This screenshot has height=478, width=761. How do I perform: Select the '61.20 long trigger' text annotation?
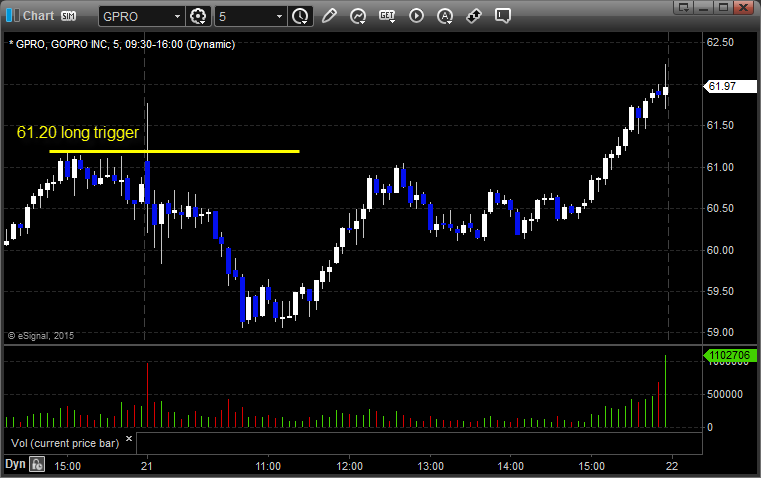[78, 132]
